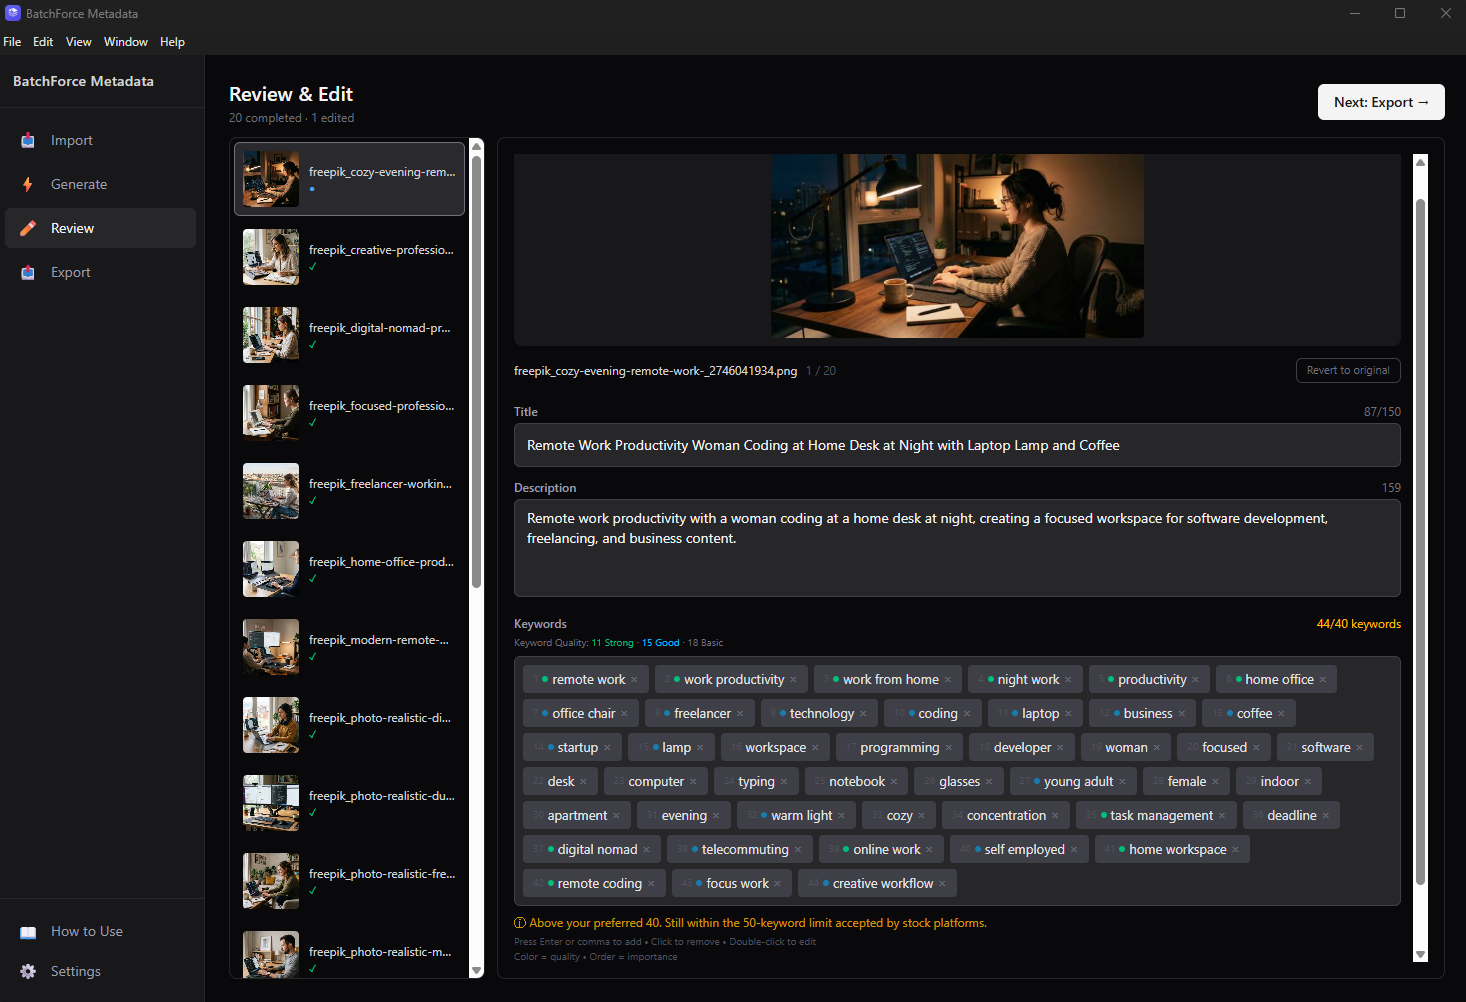Click the Review pencil icon
This screenshot has height=1002, width=1466.
(x=28, y=229)
